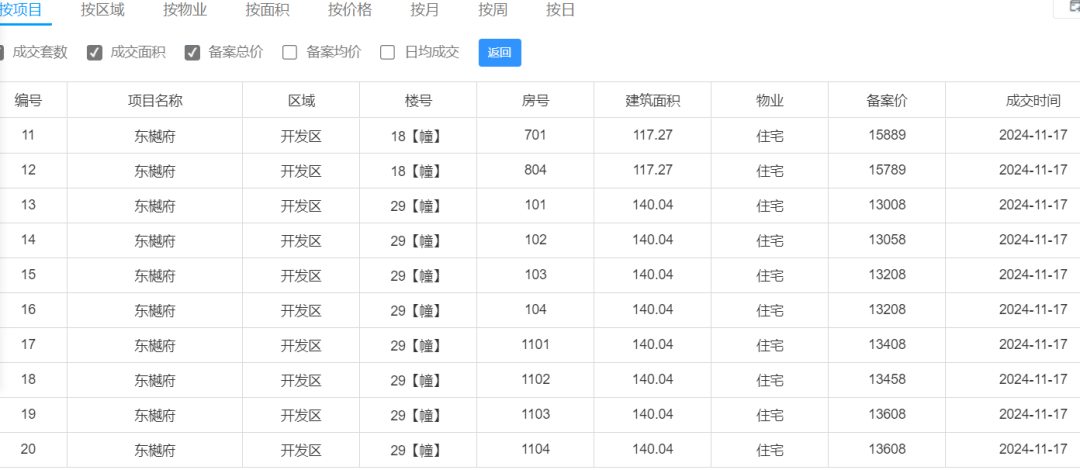Click room number 1102 cell
1080x470 pixels.
535,379
